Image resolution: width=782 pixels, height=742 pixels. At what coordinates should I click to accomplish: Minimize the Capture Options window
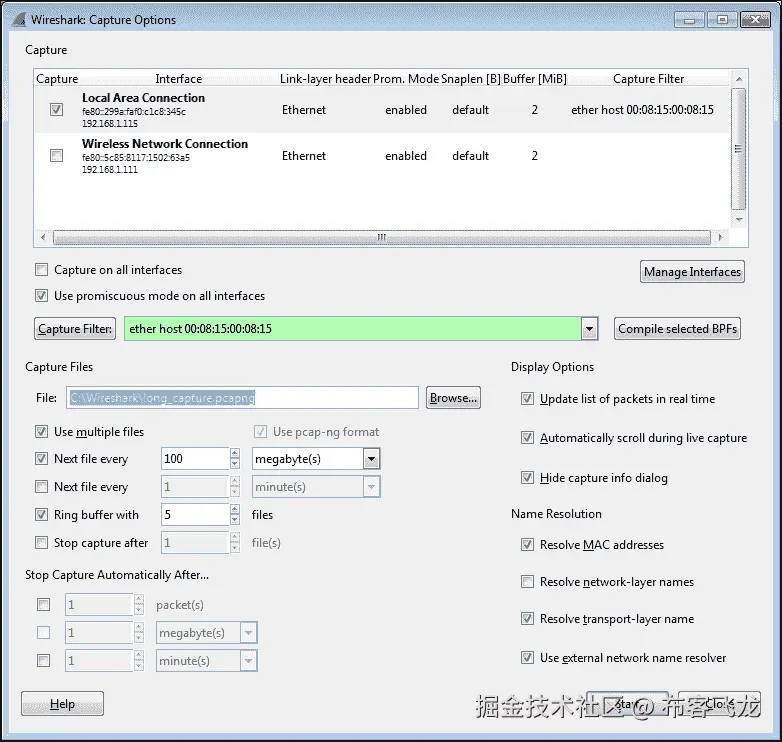690,20
